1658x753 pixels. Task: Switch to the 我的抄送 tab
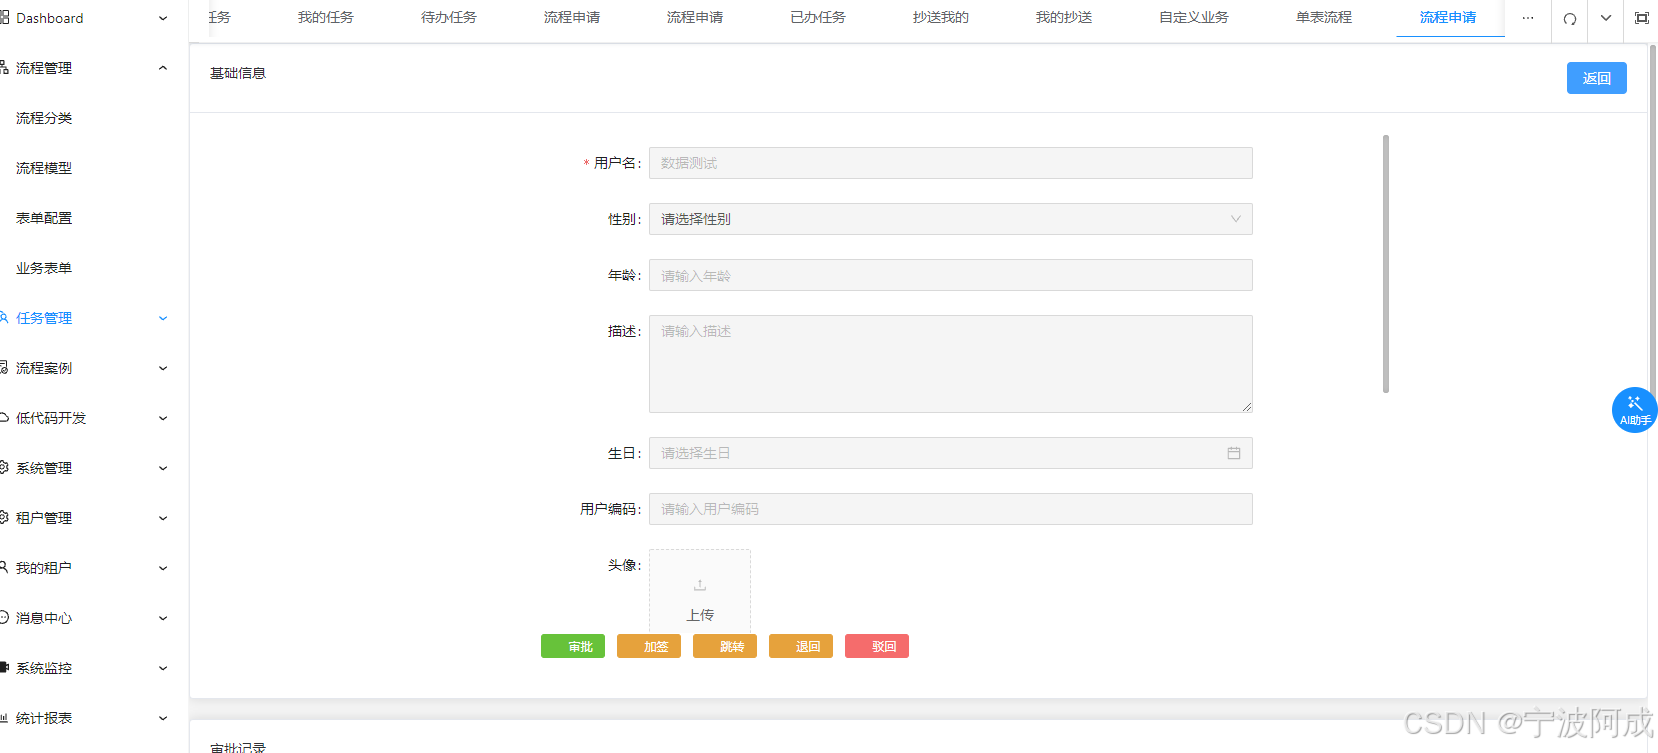coord(1064,18)
